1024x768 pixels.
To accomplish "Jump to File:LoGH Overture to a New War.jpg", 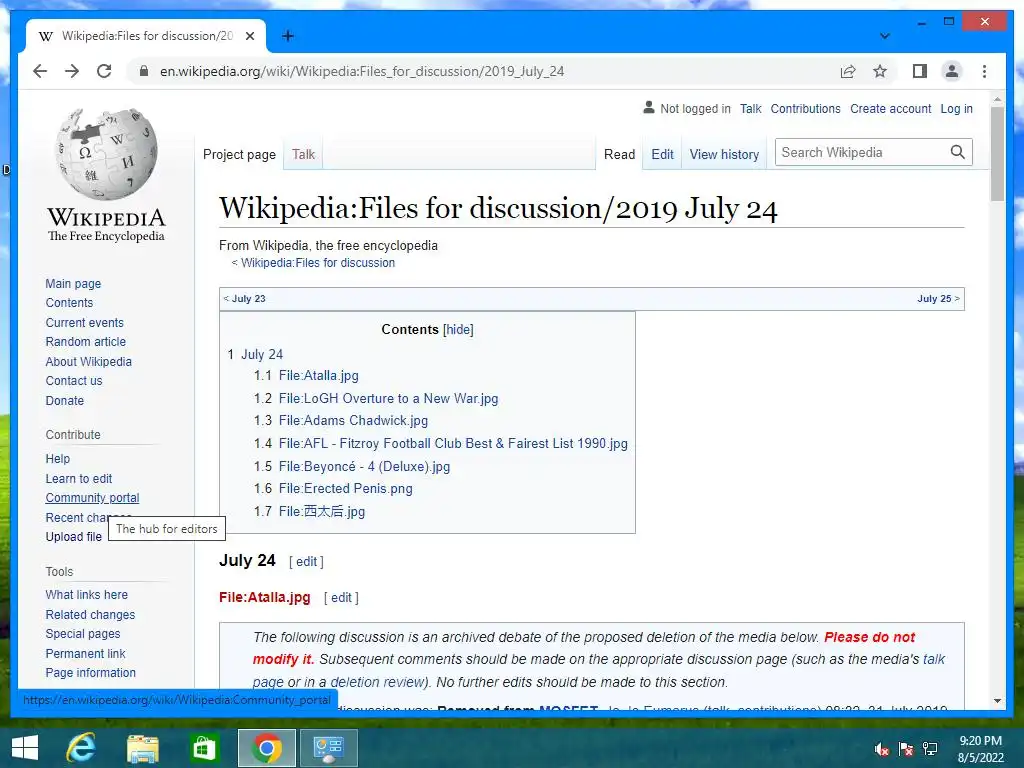I will 388,398.
